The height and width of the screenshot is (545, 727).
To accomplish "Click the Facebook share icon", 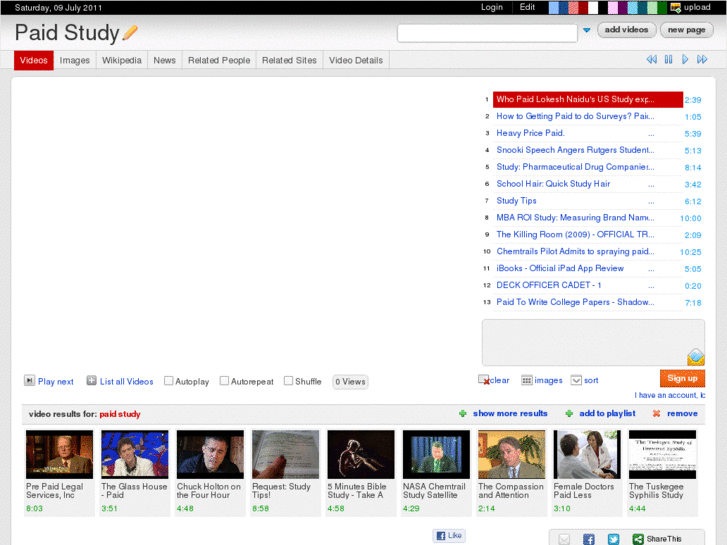I will click(x=589, y=539).
